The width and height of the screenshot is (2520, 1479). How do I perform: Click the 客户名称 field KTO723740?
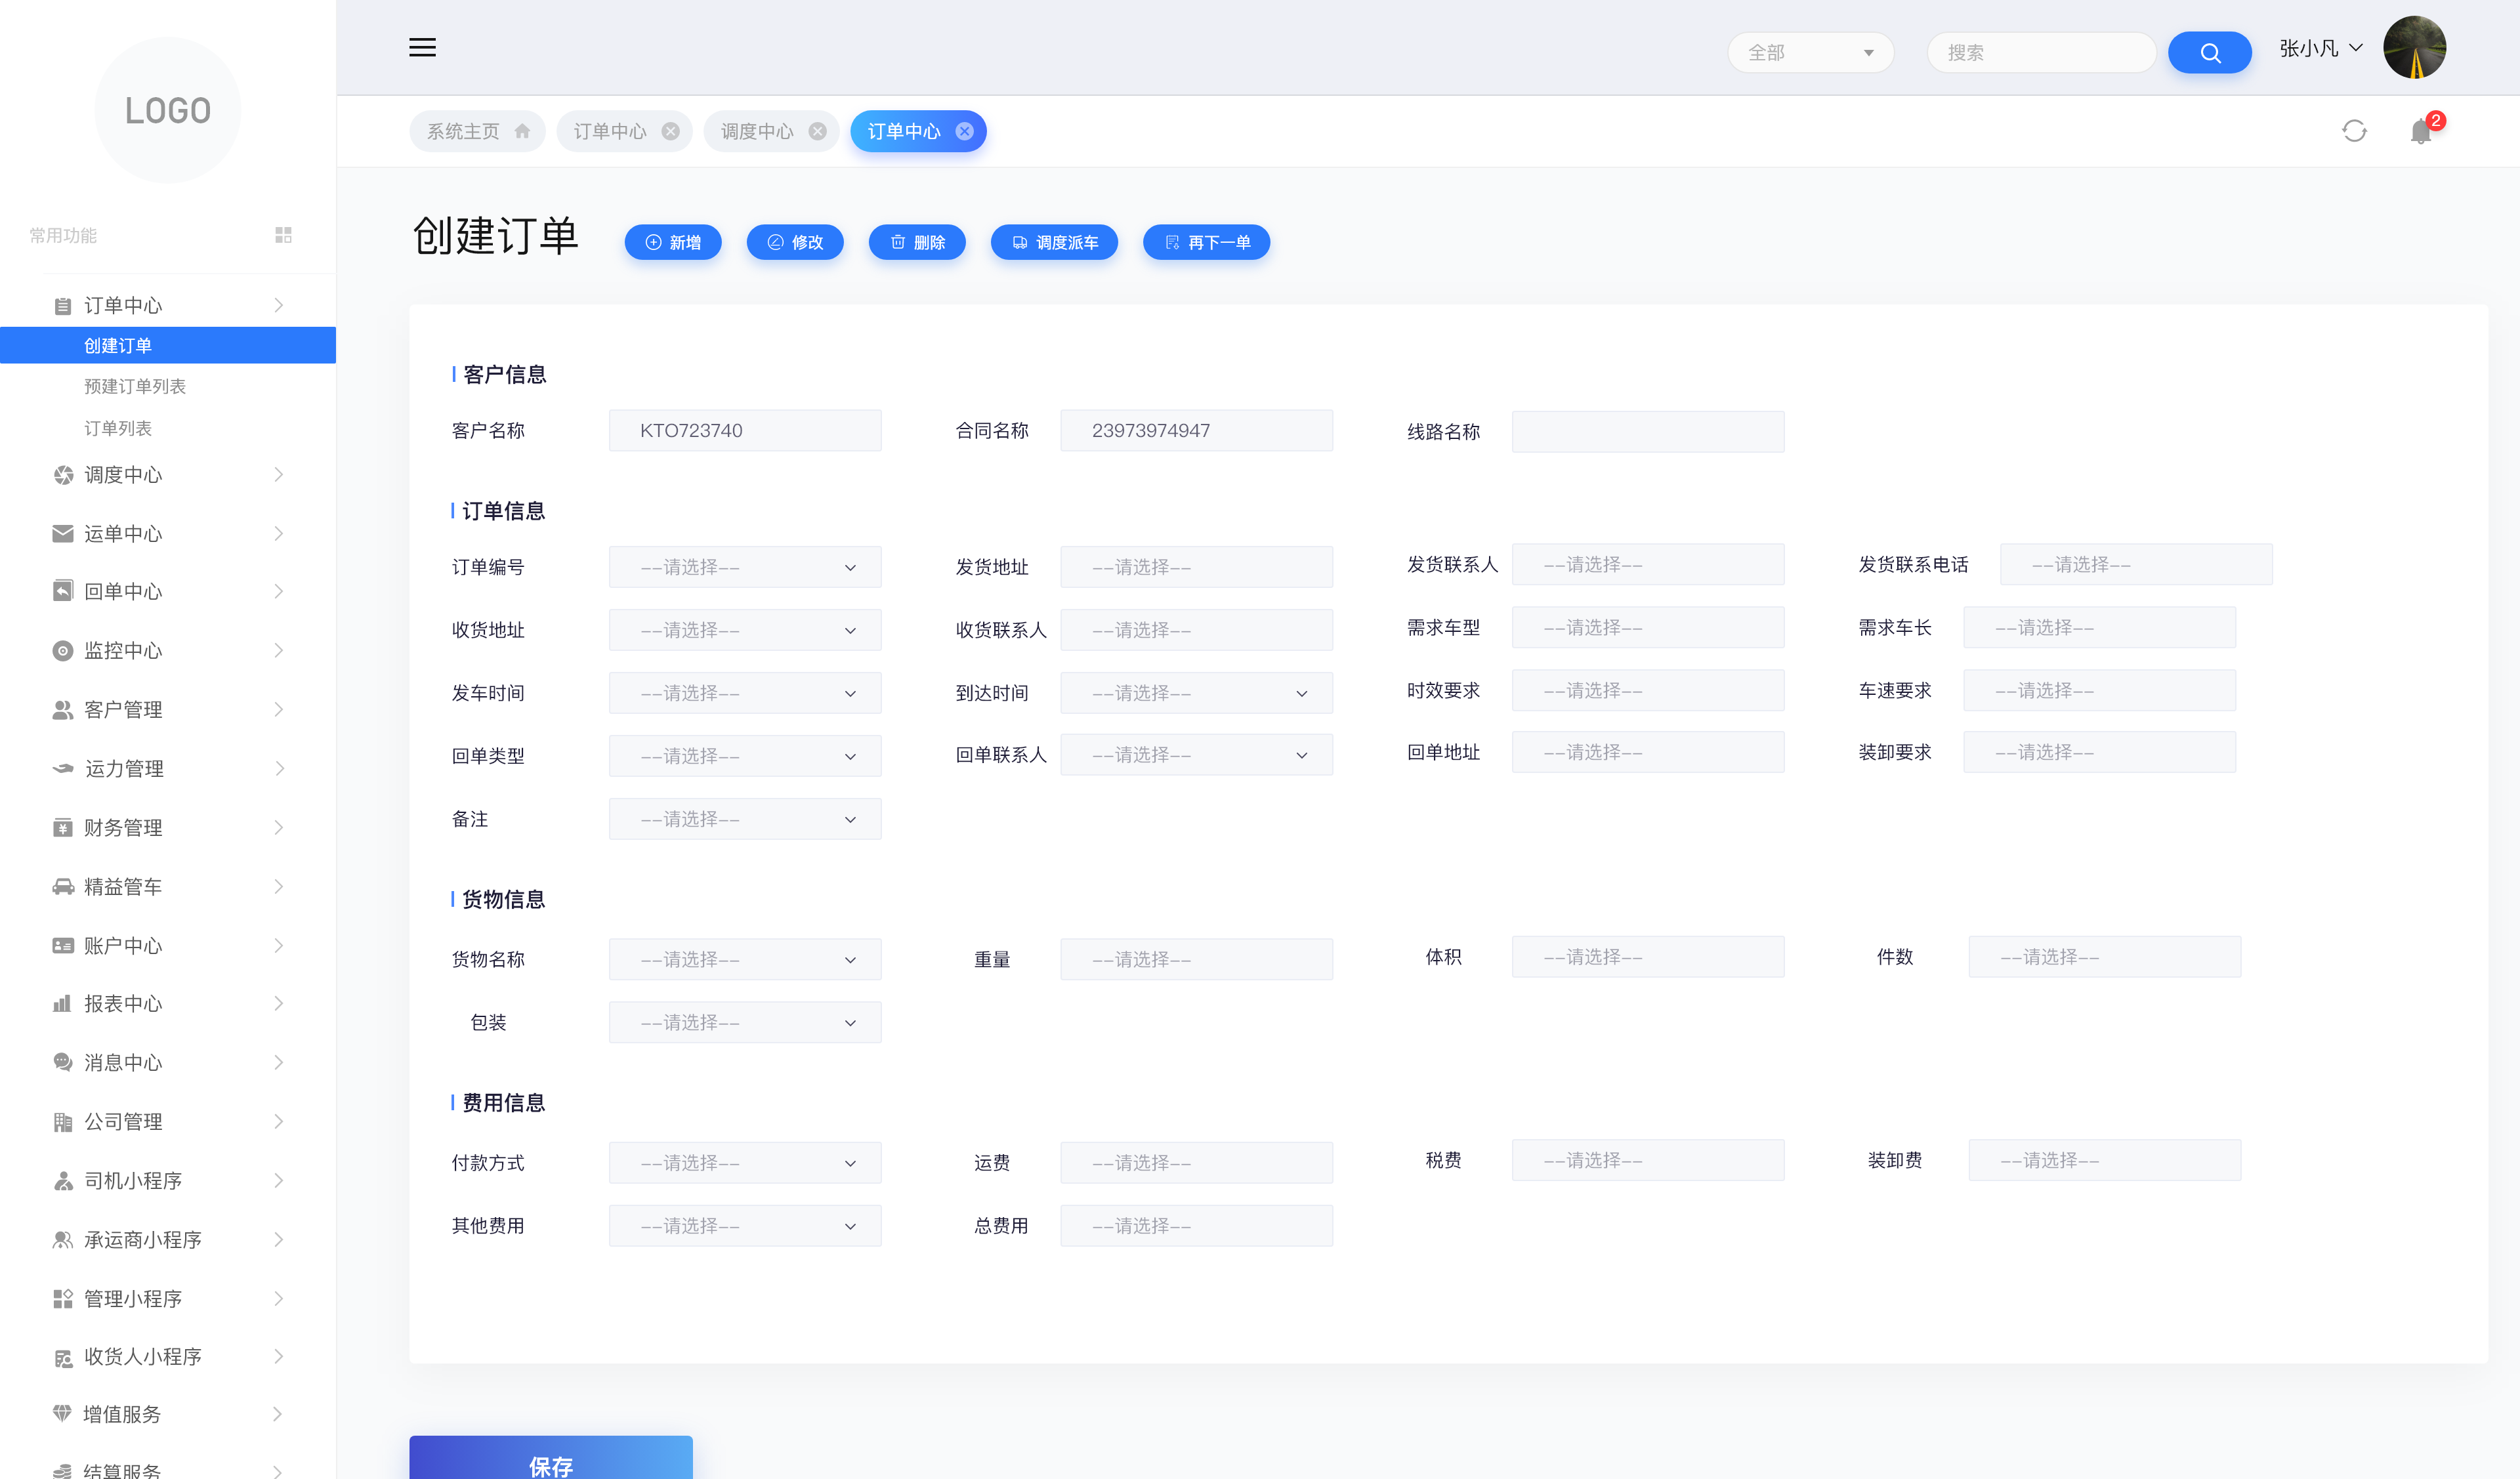(x=744, y=430)
